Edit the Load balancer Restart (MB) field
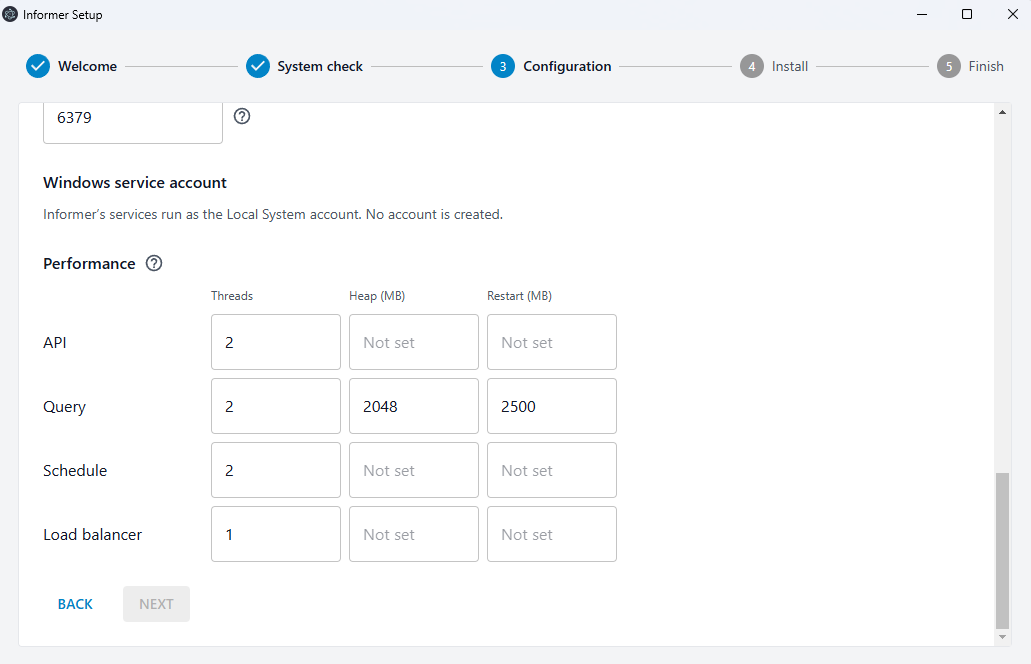Viewport: 1031px width, 664px height. click(552, 534)
